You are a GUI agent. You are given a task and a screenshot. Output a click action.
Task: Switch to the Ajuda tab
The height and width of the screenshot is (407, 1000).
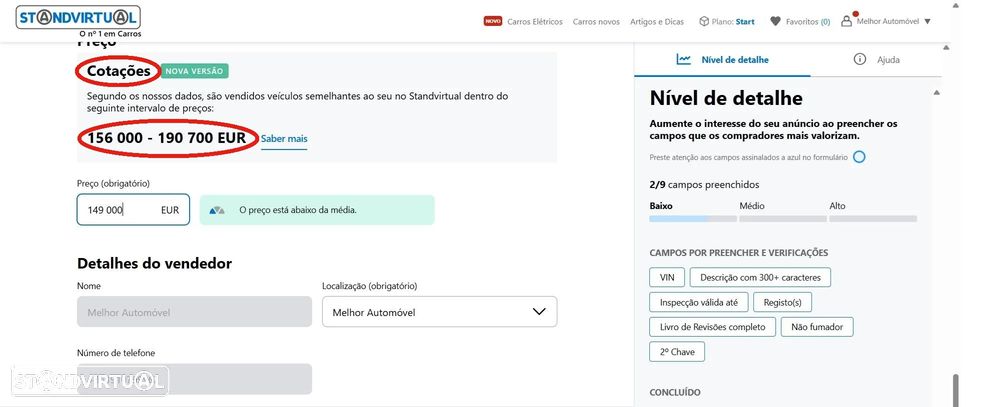coord(887,60)
